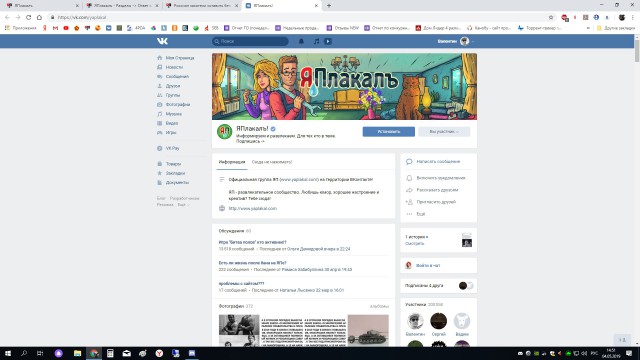
Task: Click Пригласить друзей action
Action: (x=436, y=202)
